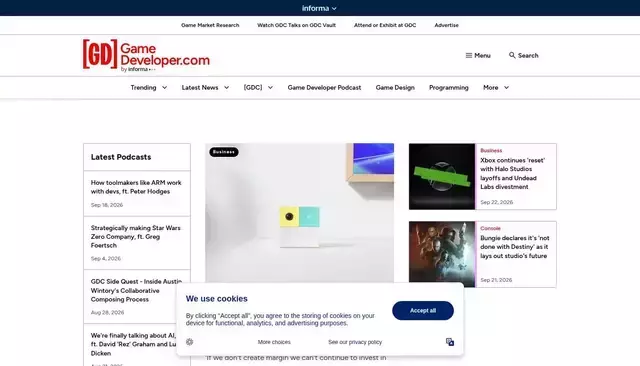Screen dimensions: 640x366
Task: Click the hamburger Menu icon
Action: tap(469, 55)
